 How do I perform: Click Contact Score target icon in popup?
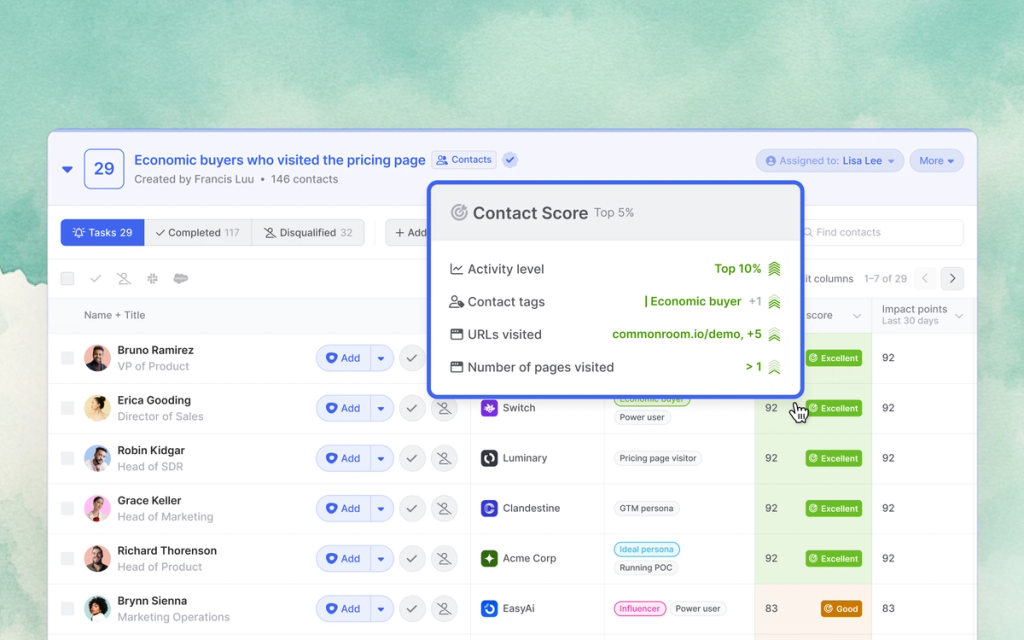coord(459,212)
